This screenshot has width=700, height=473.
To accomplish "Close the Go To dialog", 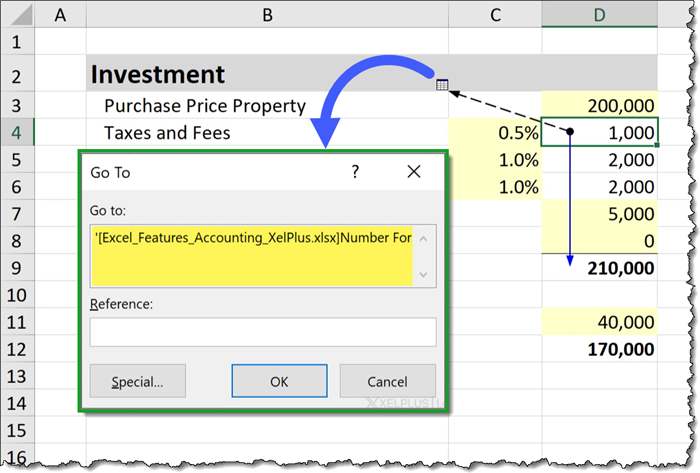I will pos(414,172).
